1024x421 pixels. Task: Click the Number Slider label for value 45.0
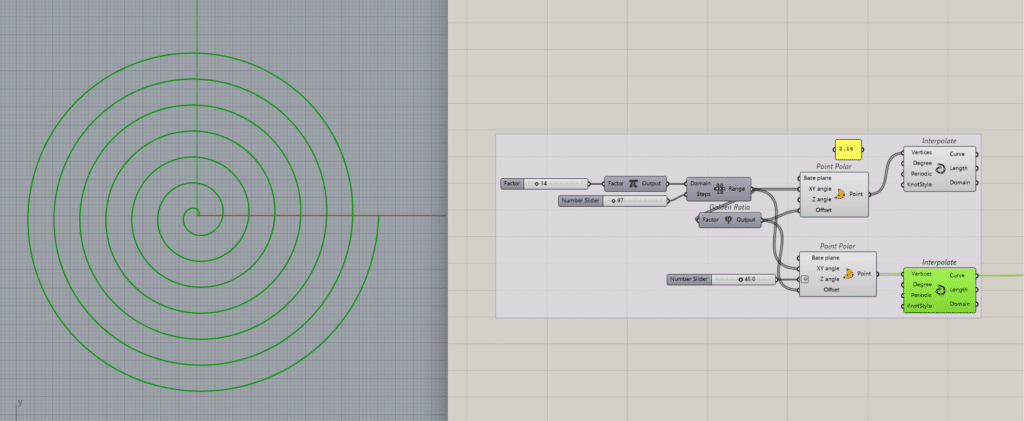click(x=689, y=279)
